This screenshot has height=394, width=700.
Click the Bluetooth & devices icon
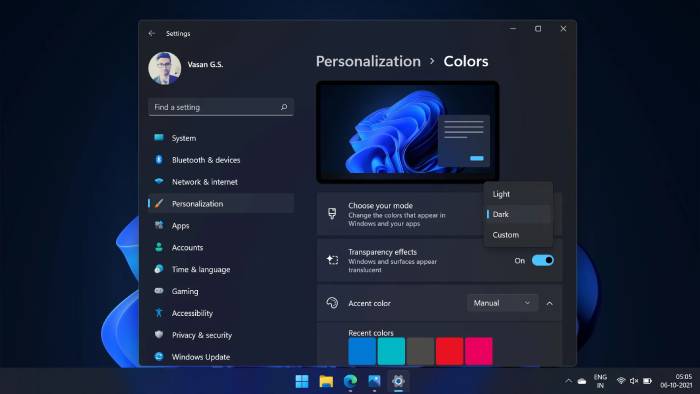click(159, 160)
